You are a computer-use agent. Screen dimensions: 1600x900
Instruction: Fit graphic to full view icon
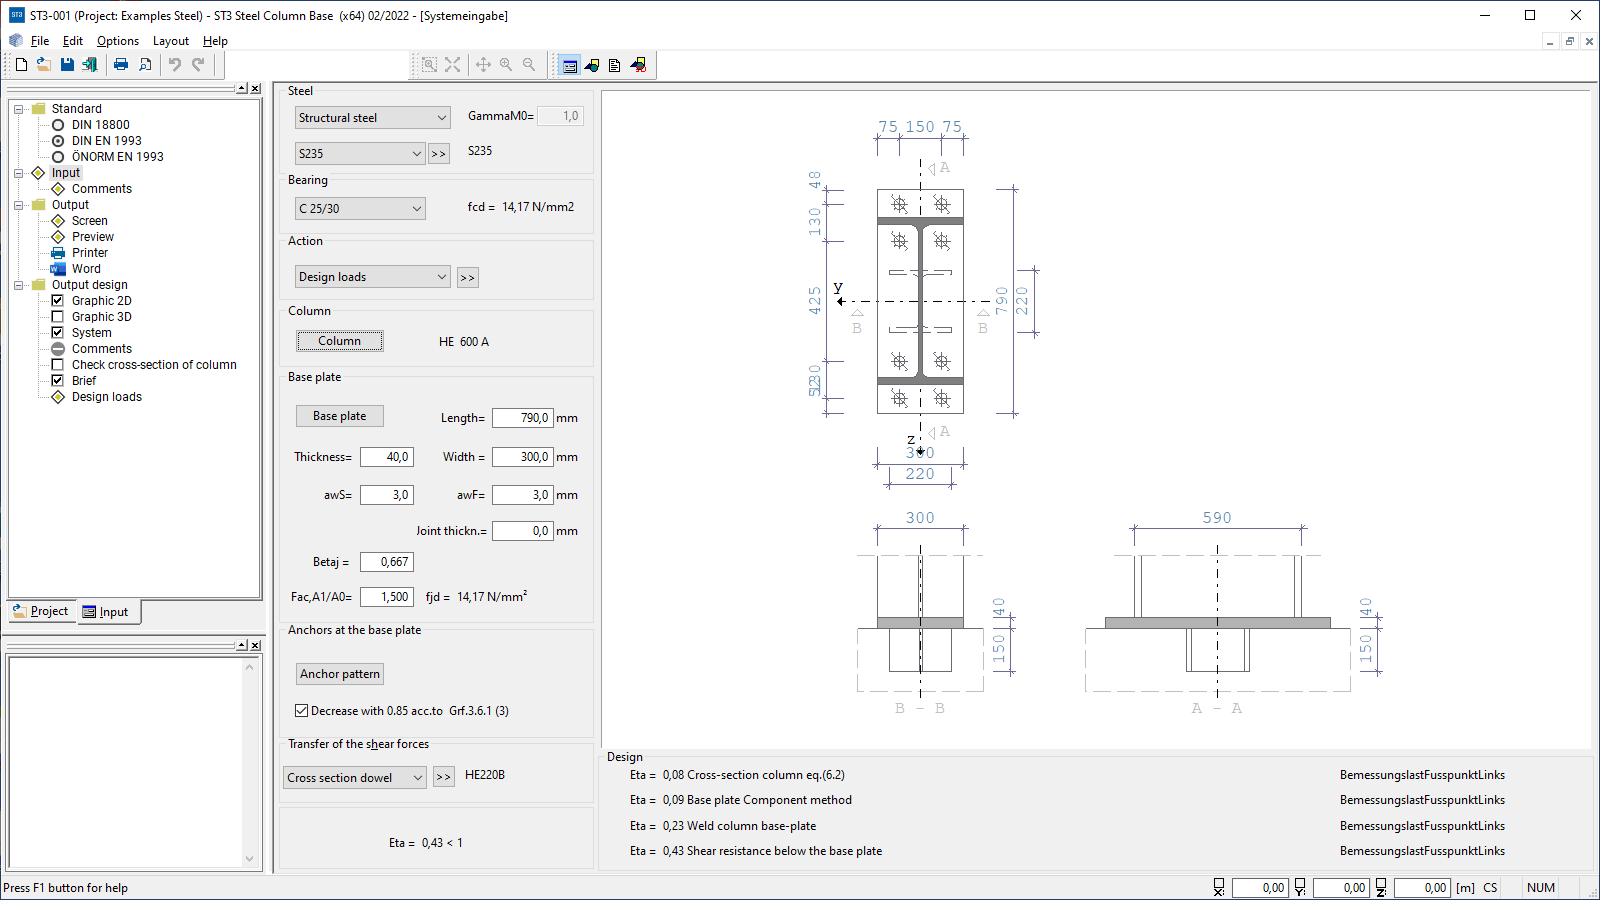[x=453, y=65]
